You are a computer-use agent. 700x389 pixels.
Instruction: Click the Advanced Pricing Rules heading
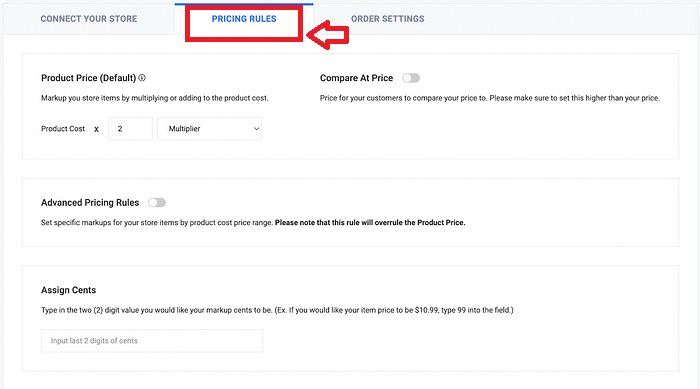coord(90,203)
